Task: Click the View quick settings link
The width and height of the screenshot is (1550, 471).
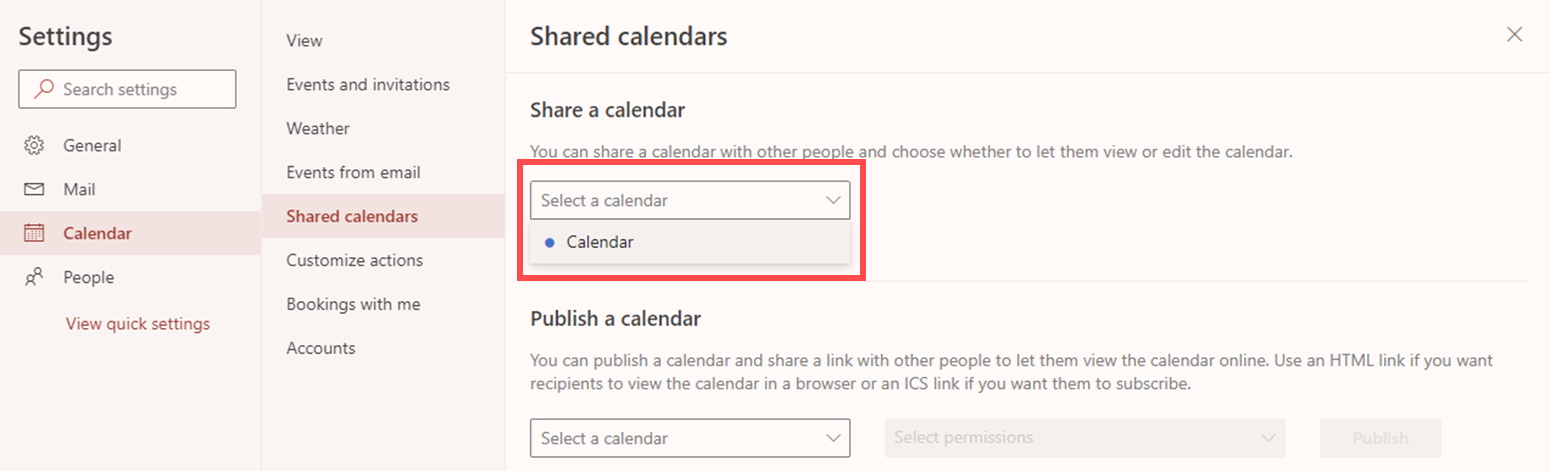Action: (x=138, y=324)
